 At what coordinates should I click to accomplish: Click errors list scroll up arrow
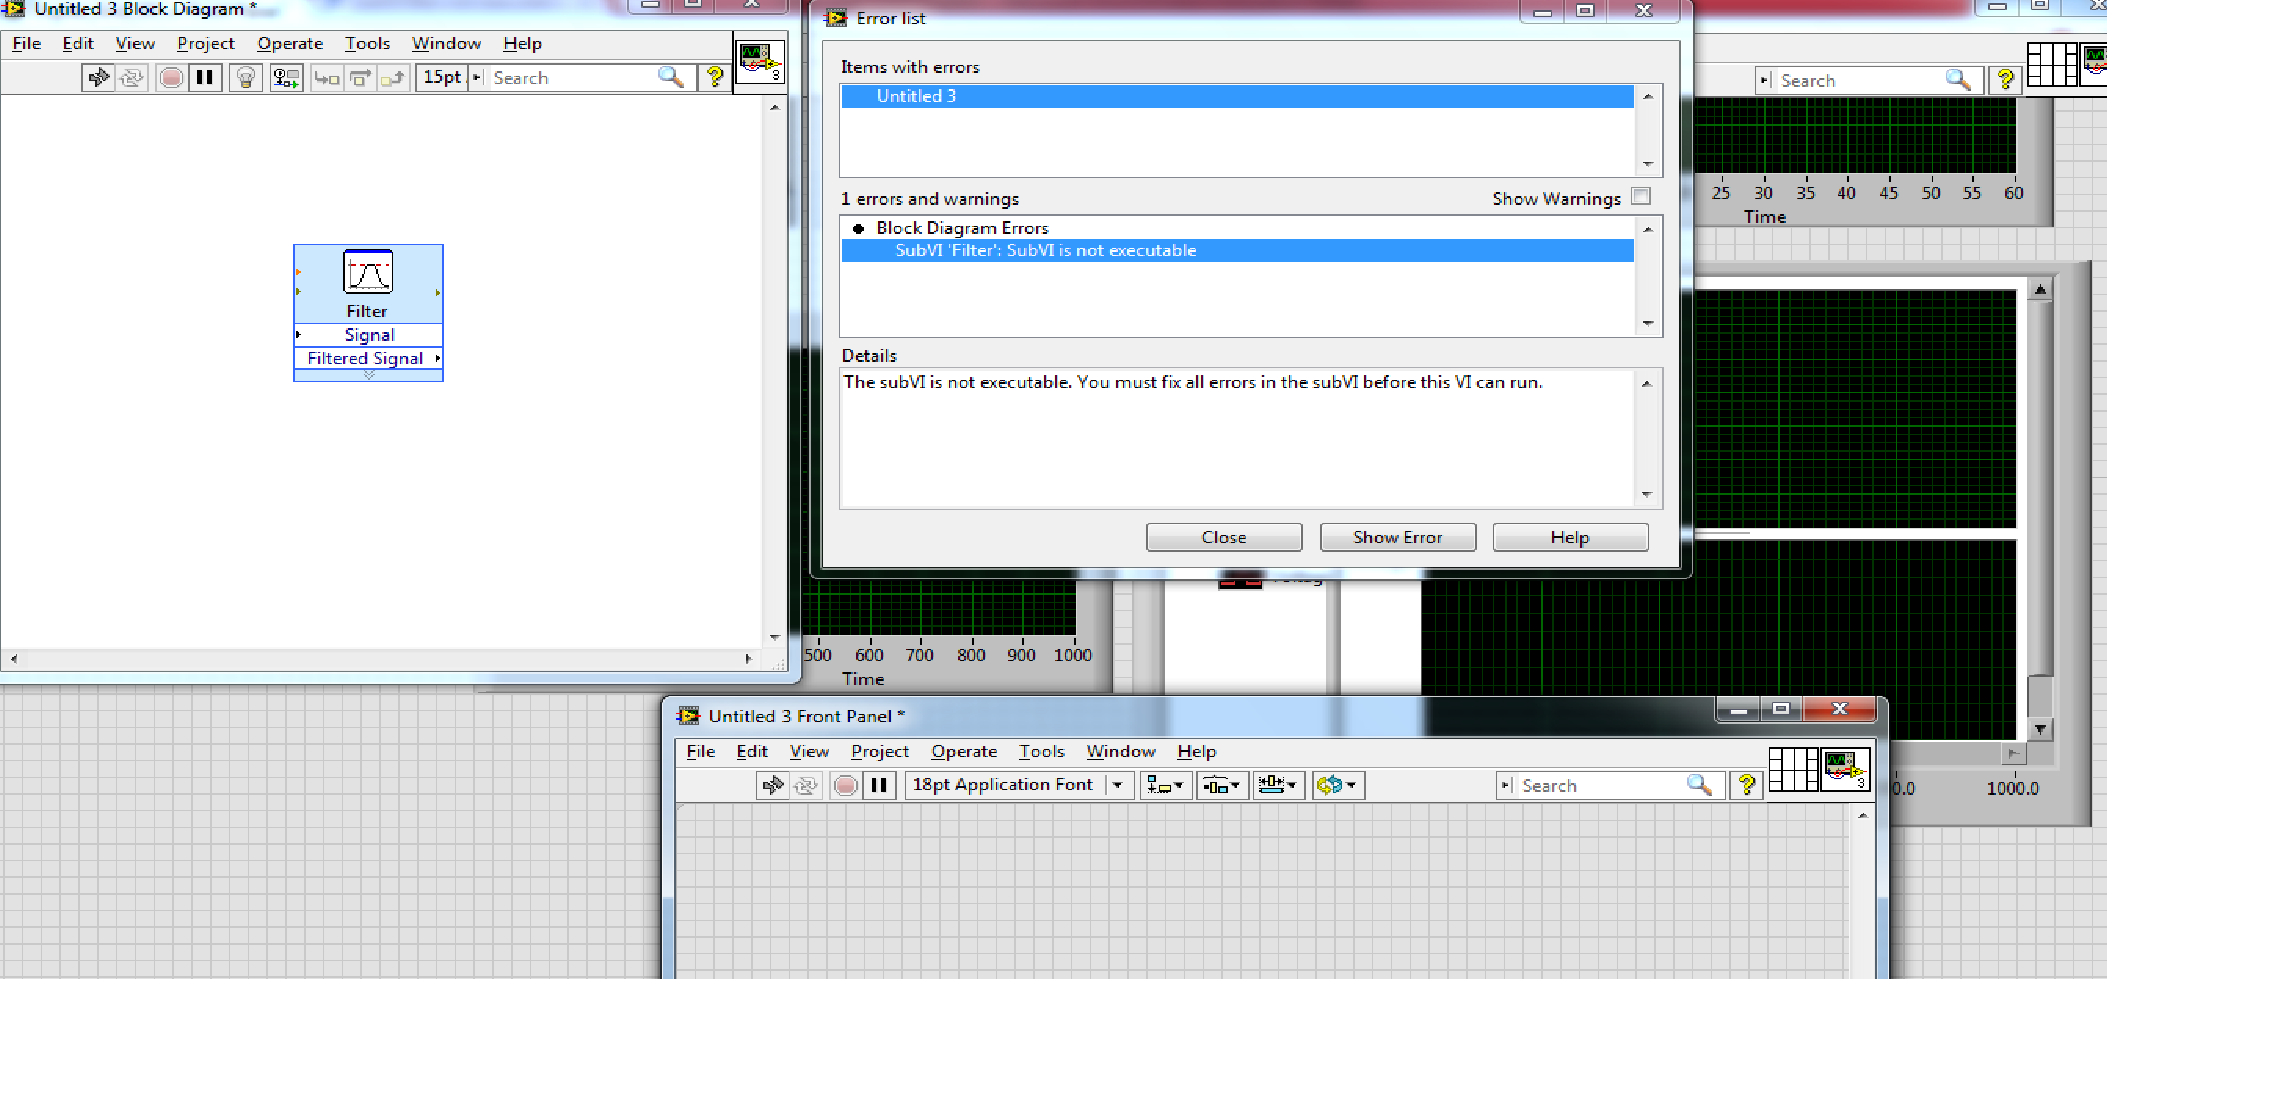point(1647,229)
